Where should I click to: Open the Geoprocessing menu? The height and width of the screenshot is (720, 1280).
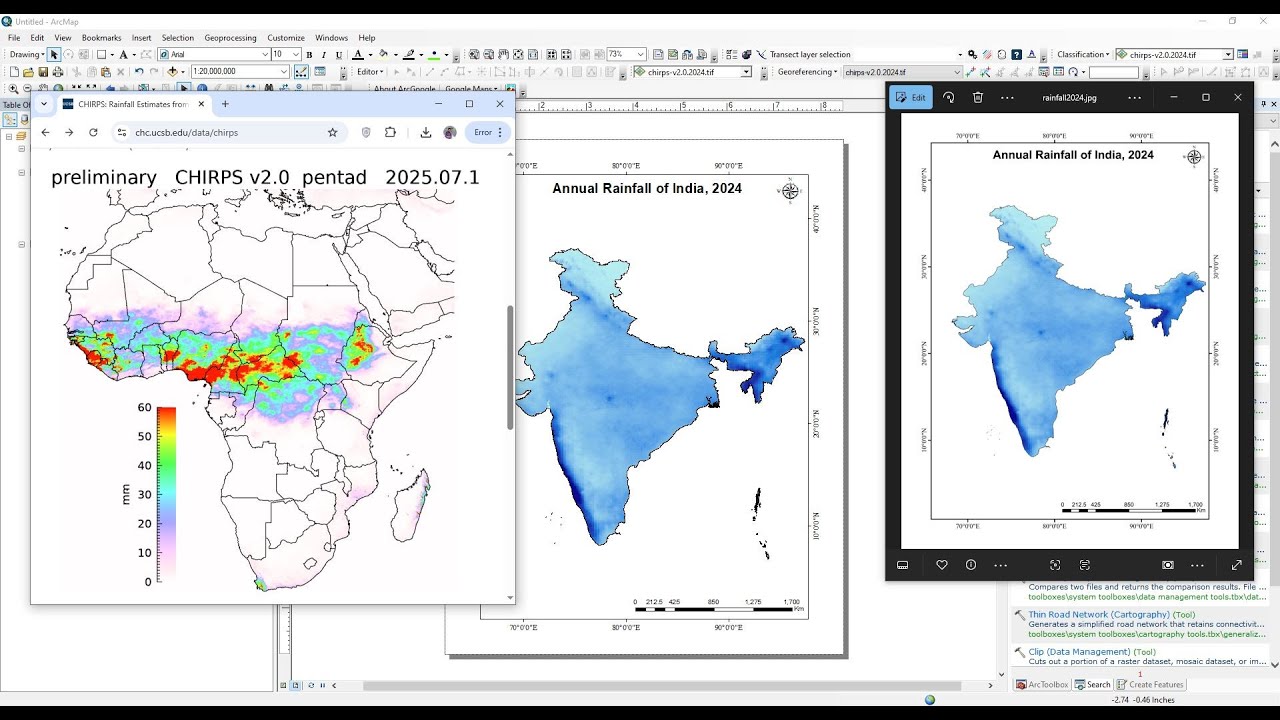pos(230,38)
